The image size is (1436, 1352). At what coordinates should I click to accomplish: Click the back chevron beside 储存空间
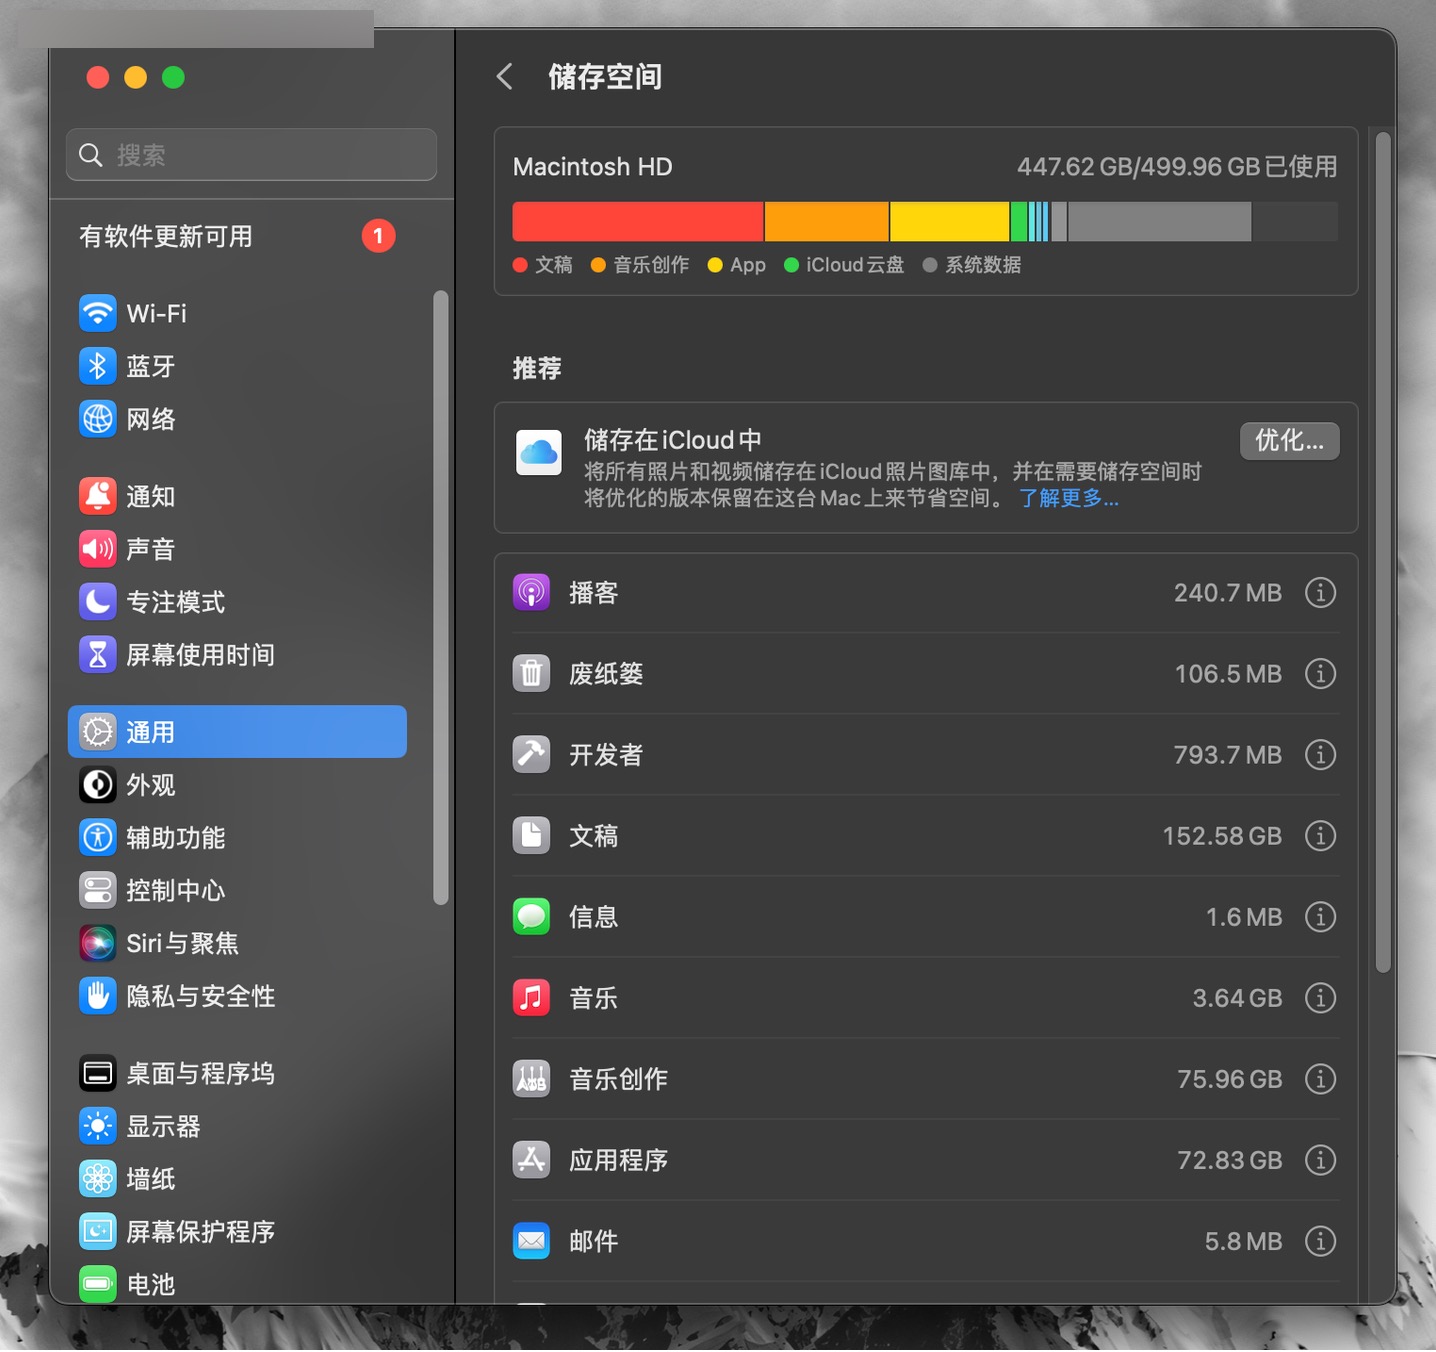(x=504, y=76)
